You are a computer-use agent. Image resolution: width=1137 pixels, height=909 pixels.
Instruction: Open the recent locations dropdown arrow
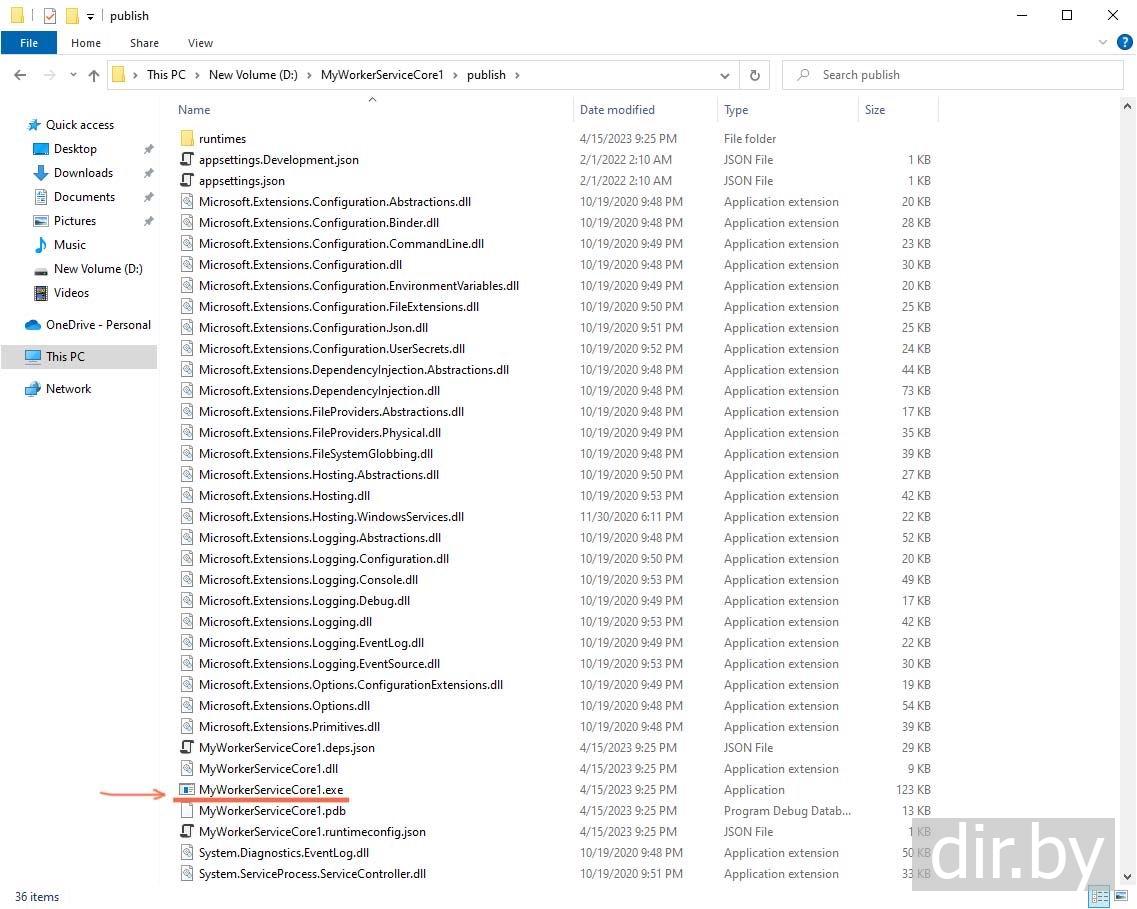[x=73, y=75]
